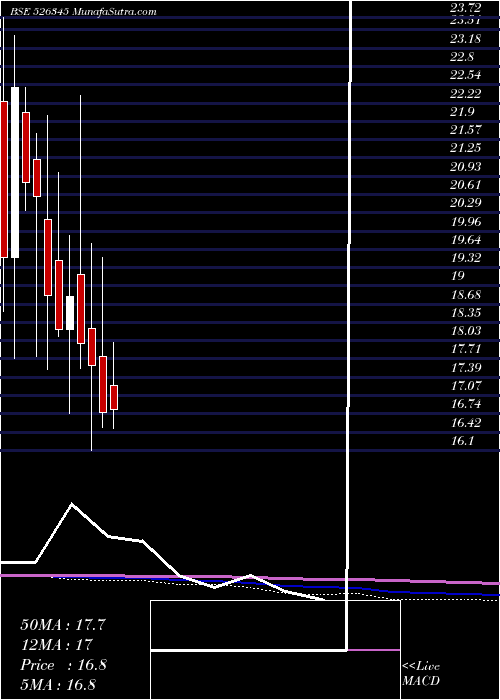Select the 23.72 price label
Screen dimensions: 500x700
(x=466, y=7)
